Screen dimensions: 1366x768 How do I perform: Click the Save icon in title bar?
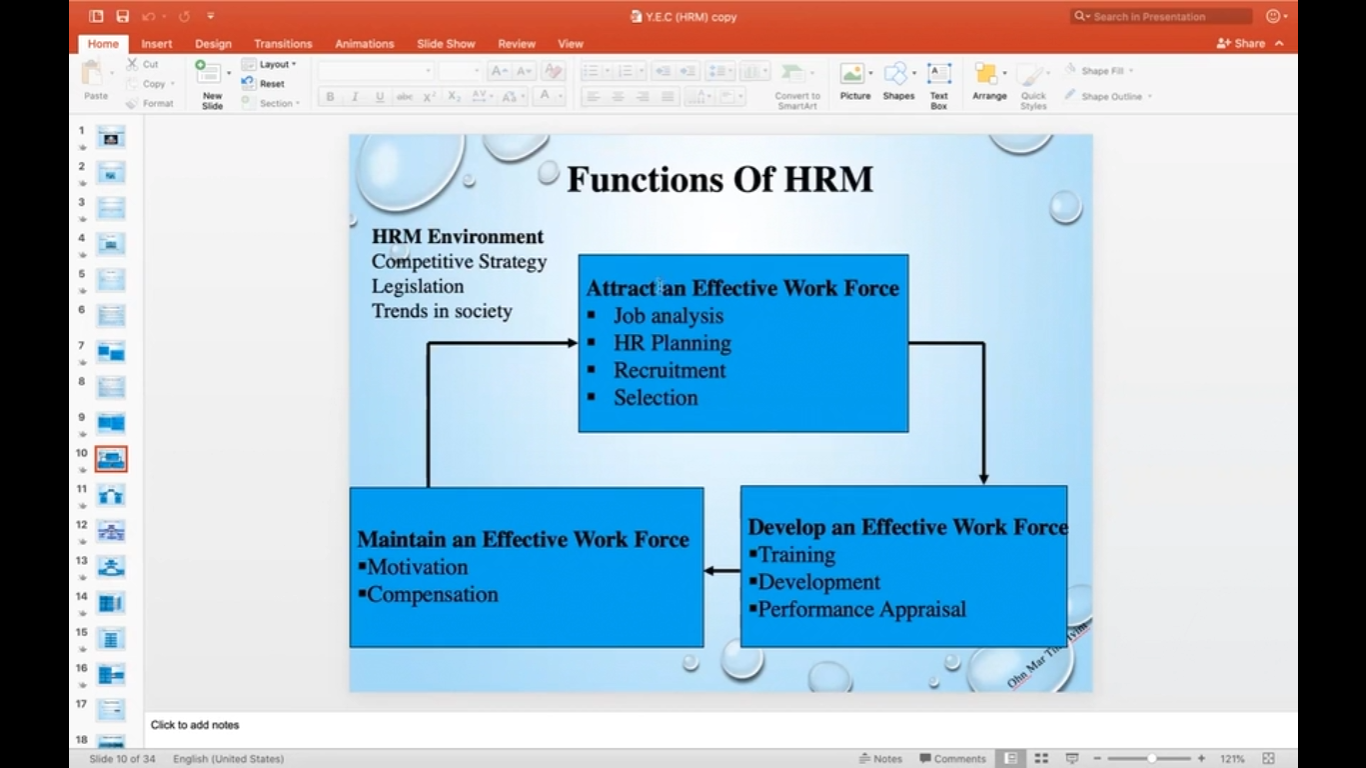click(x=122, y=16)
